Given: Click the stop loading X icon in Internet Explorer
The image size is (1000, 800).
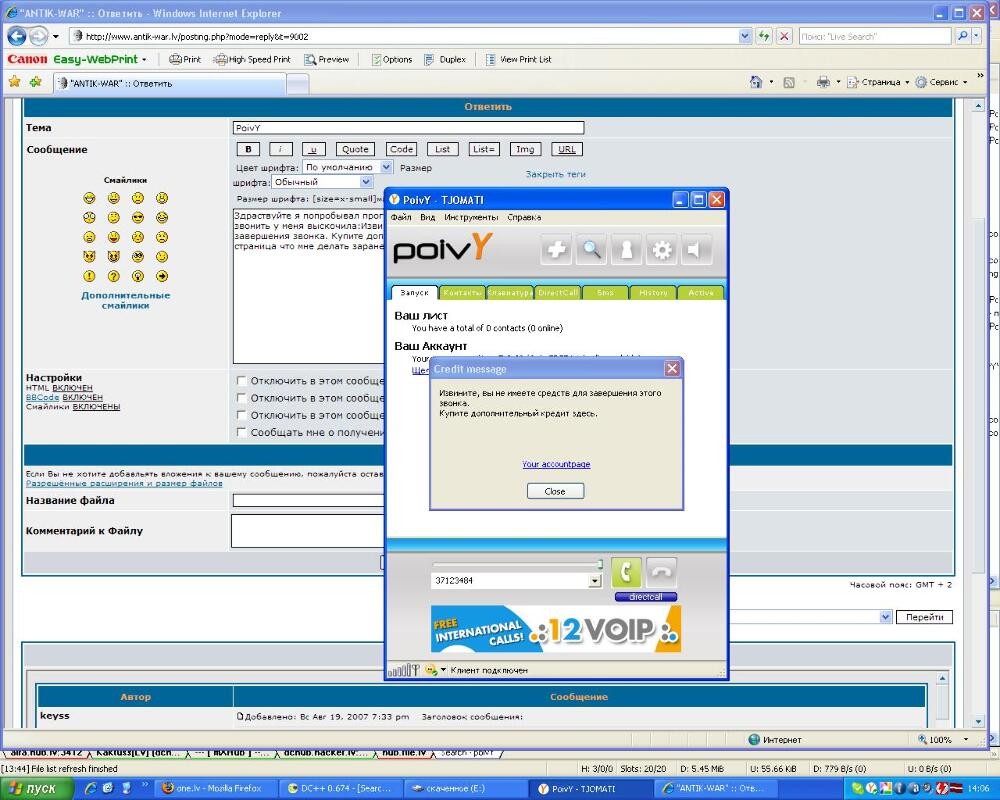Looking at the screenshot, I should click(x=784, y=36).
